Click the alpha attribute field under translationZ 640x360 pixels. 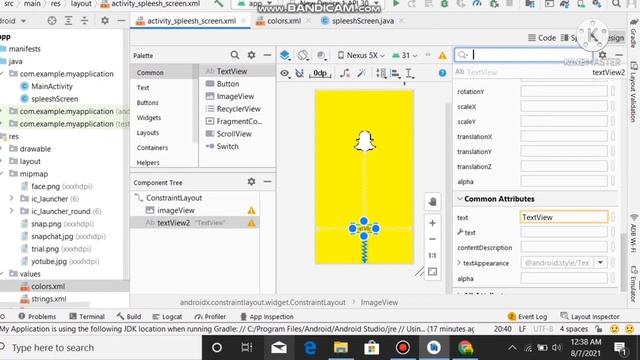(564, 182)
